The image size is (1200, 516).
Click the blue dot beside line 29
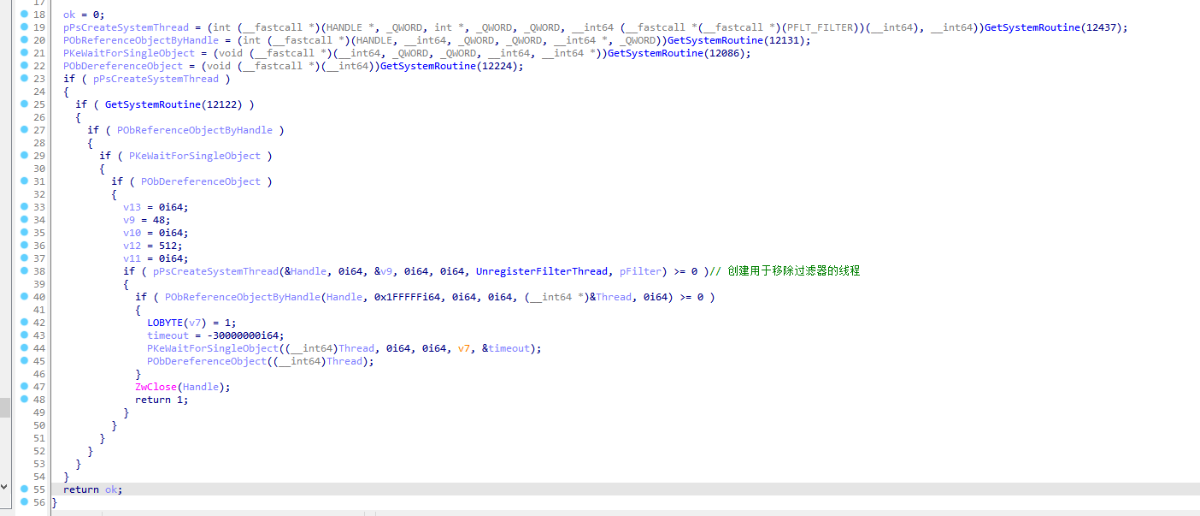(24, 156)
